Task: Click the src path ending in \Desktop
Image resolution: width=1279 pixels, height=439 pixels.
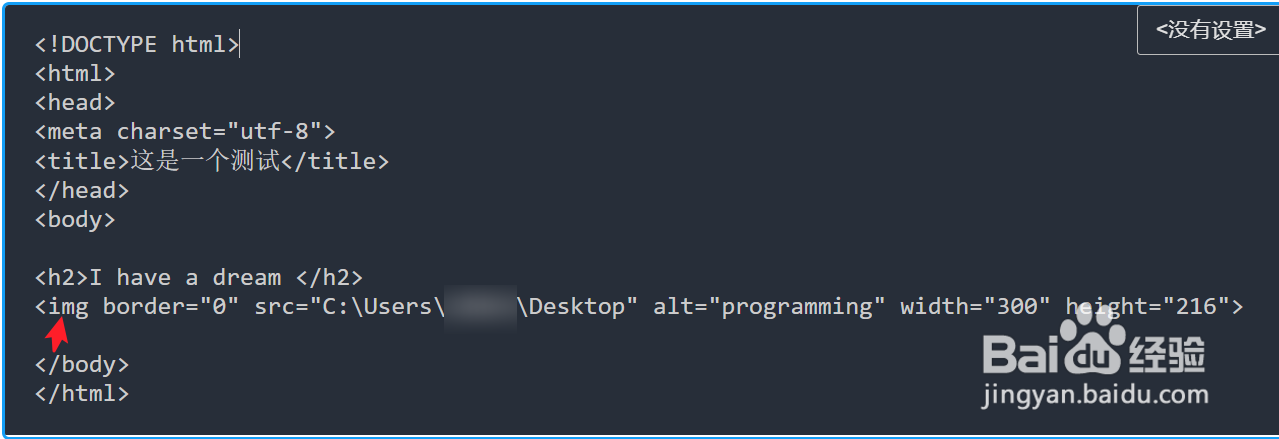Action: coord(445,306)
